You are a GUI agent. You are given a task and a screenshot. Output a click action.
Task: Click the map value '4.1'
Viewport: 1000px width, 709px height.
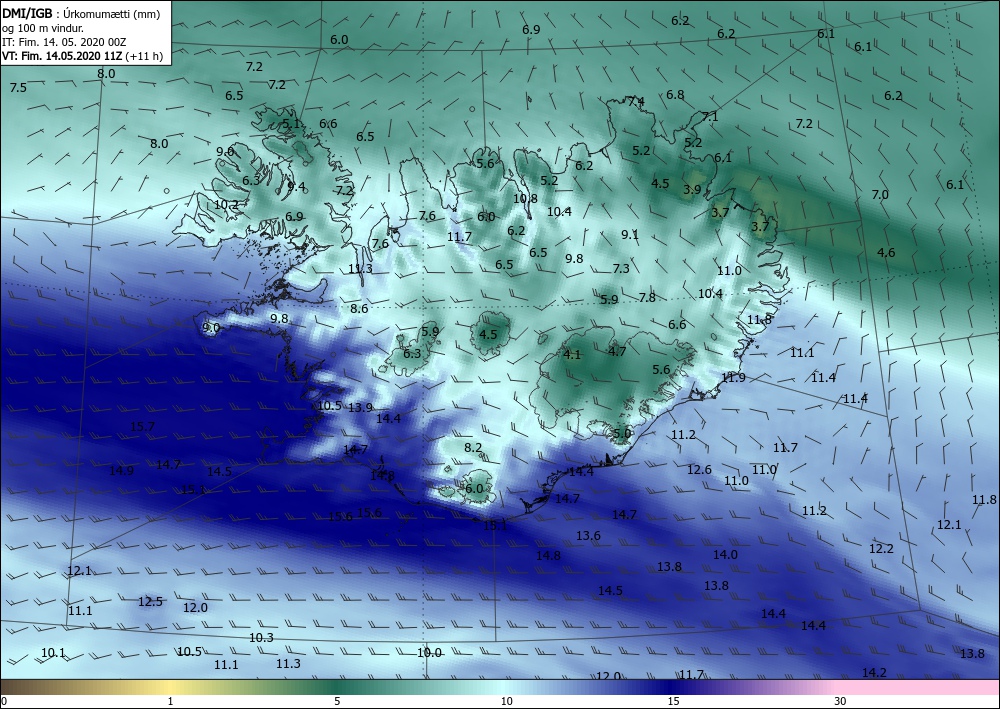pyautogui.click(x=573, y=354)
